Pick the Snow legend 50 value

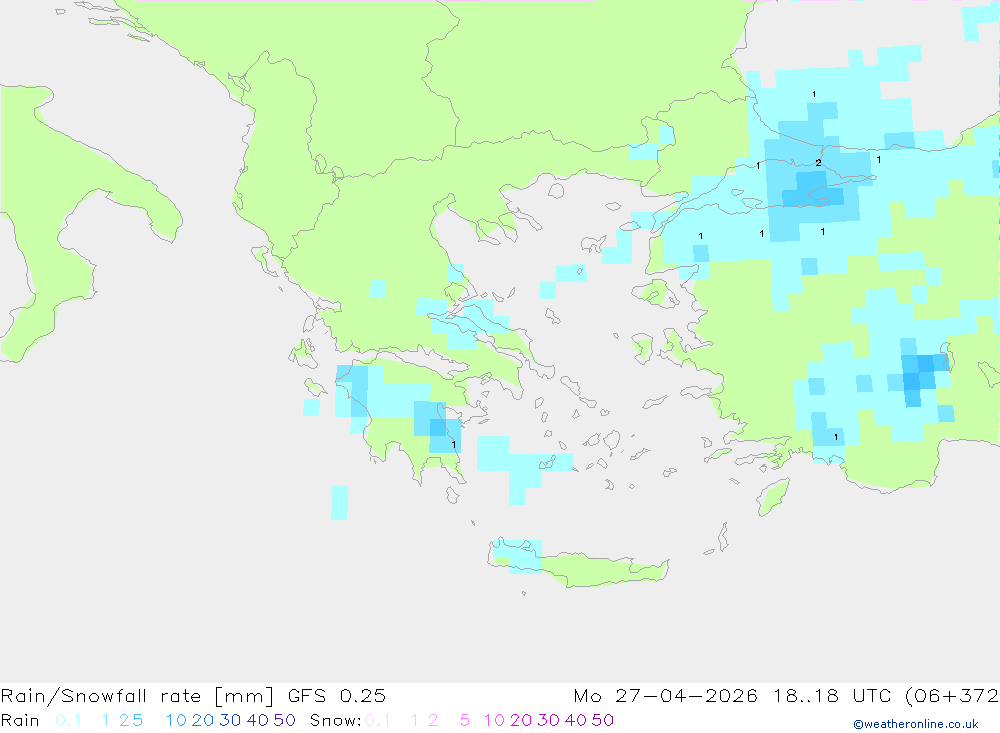[x=603, y=720]
